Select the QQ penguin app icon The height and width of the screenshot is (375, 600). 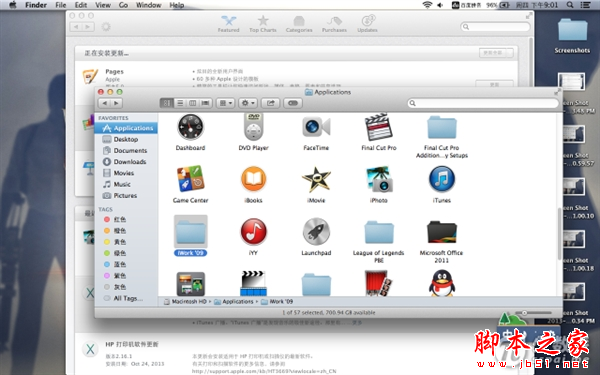(x=442, y=283)
